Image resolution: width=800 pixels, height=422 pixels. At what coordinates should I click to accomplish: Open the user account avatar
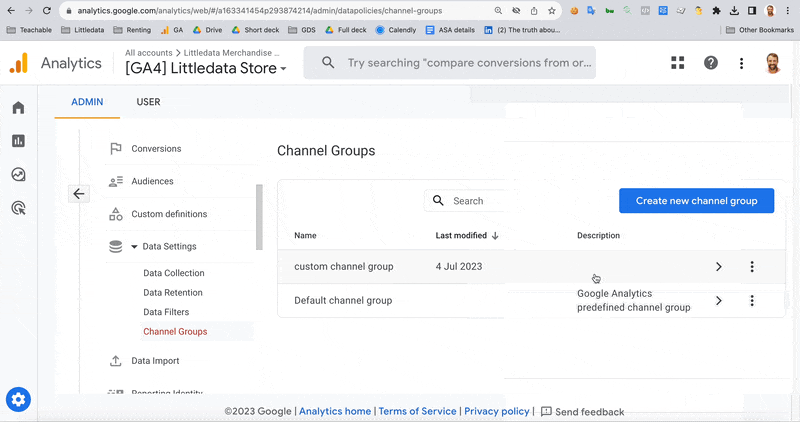coord(773,63)
